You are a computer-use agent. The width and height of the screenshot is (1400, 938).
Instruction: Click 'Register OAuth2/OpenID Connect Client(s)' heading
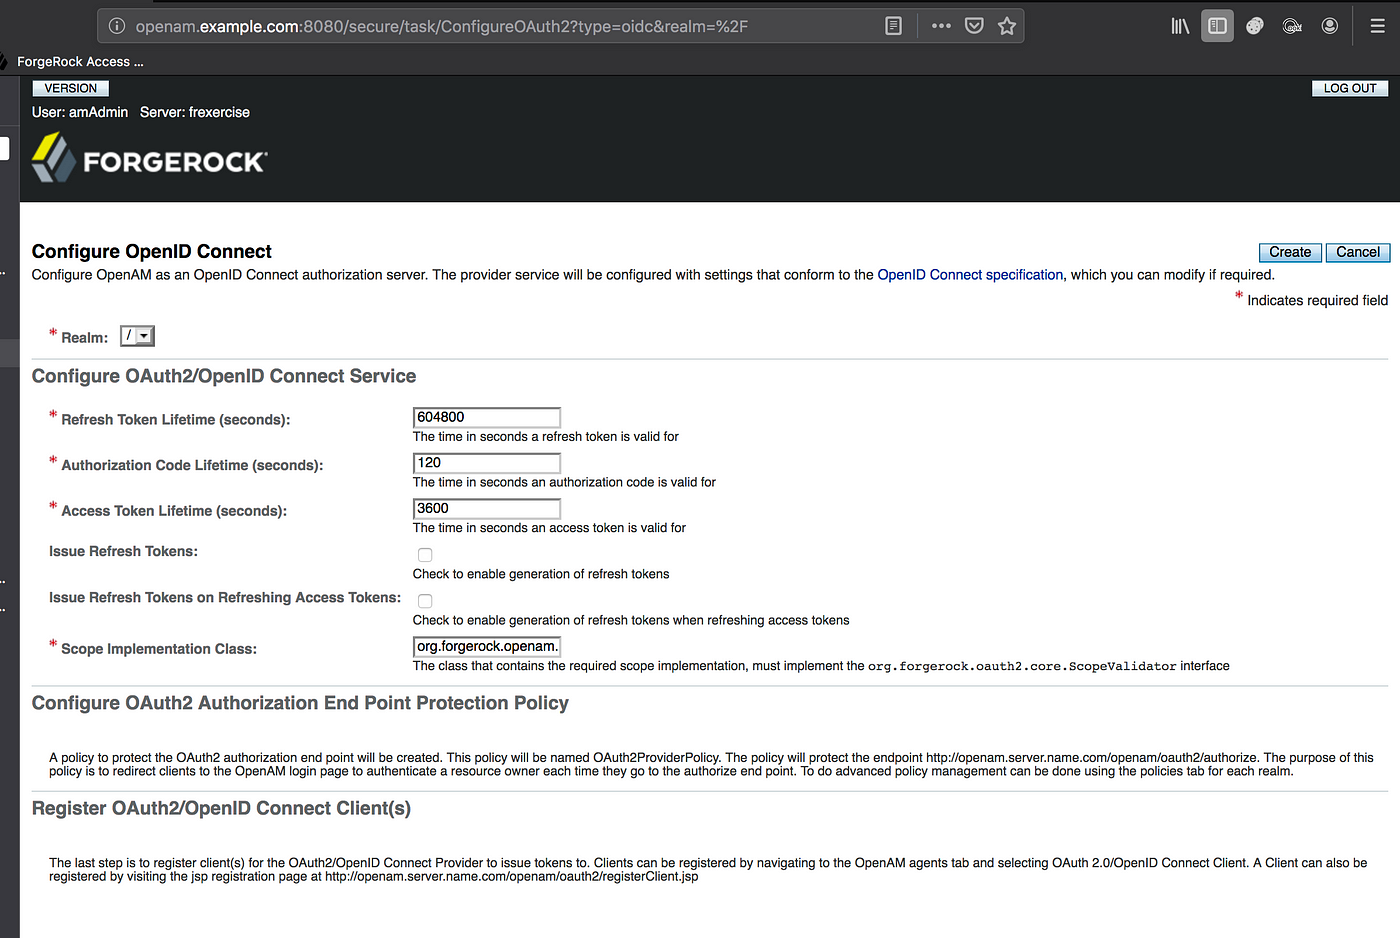[221, 808]
